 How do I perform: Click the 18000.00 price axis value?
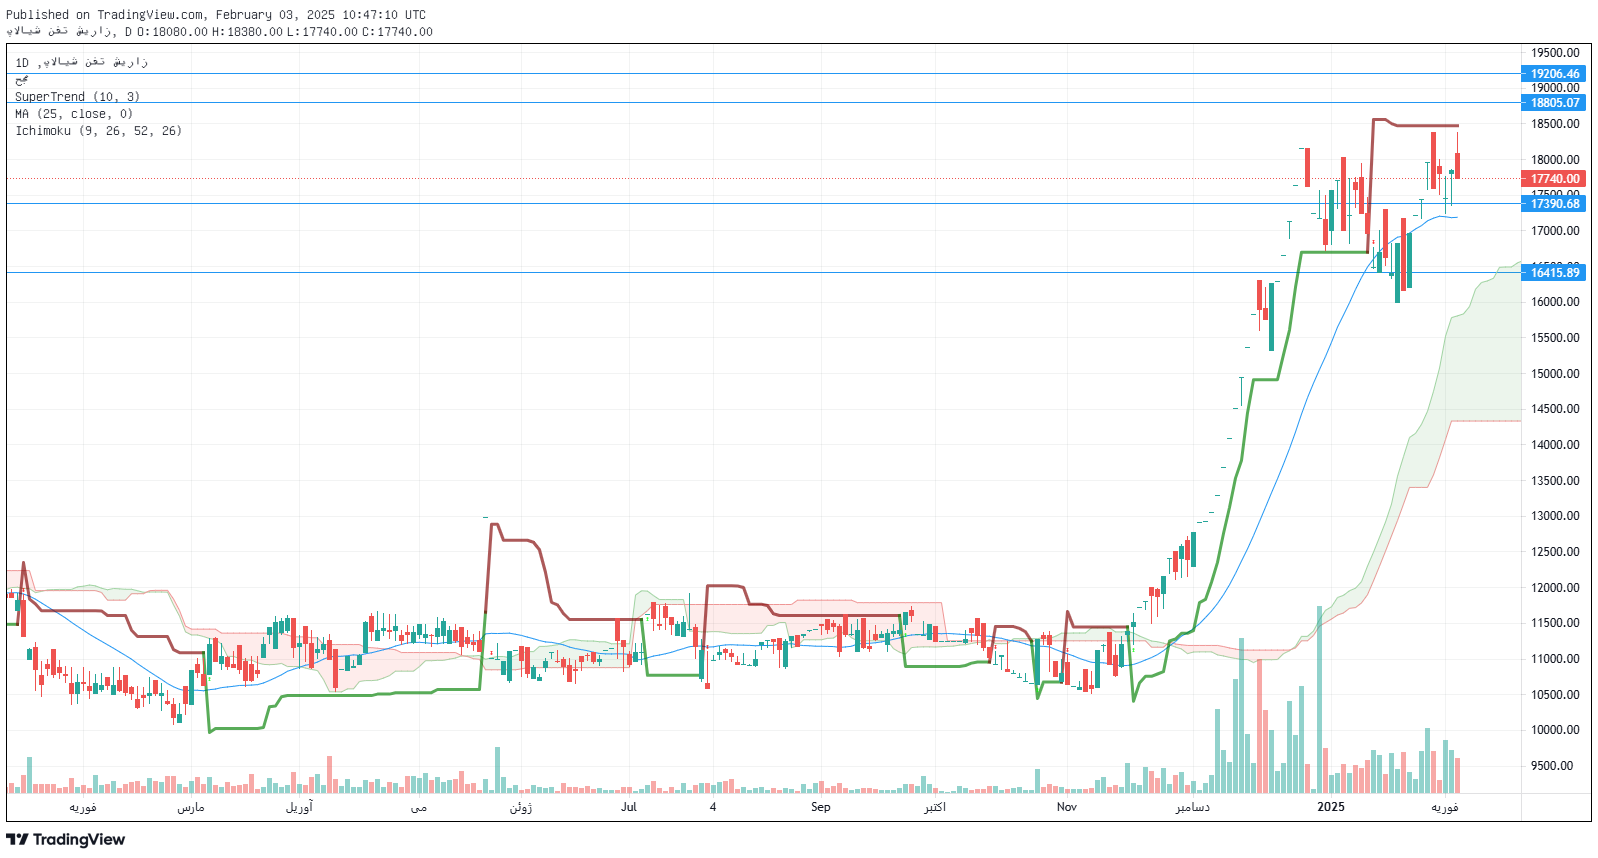pos(1555,160)
